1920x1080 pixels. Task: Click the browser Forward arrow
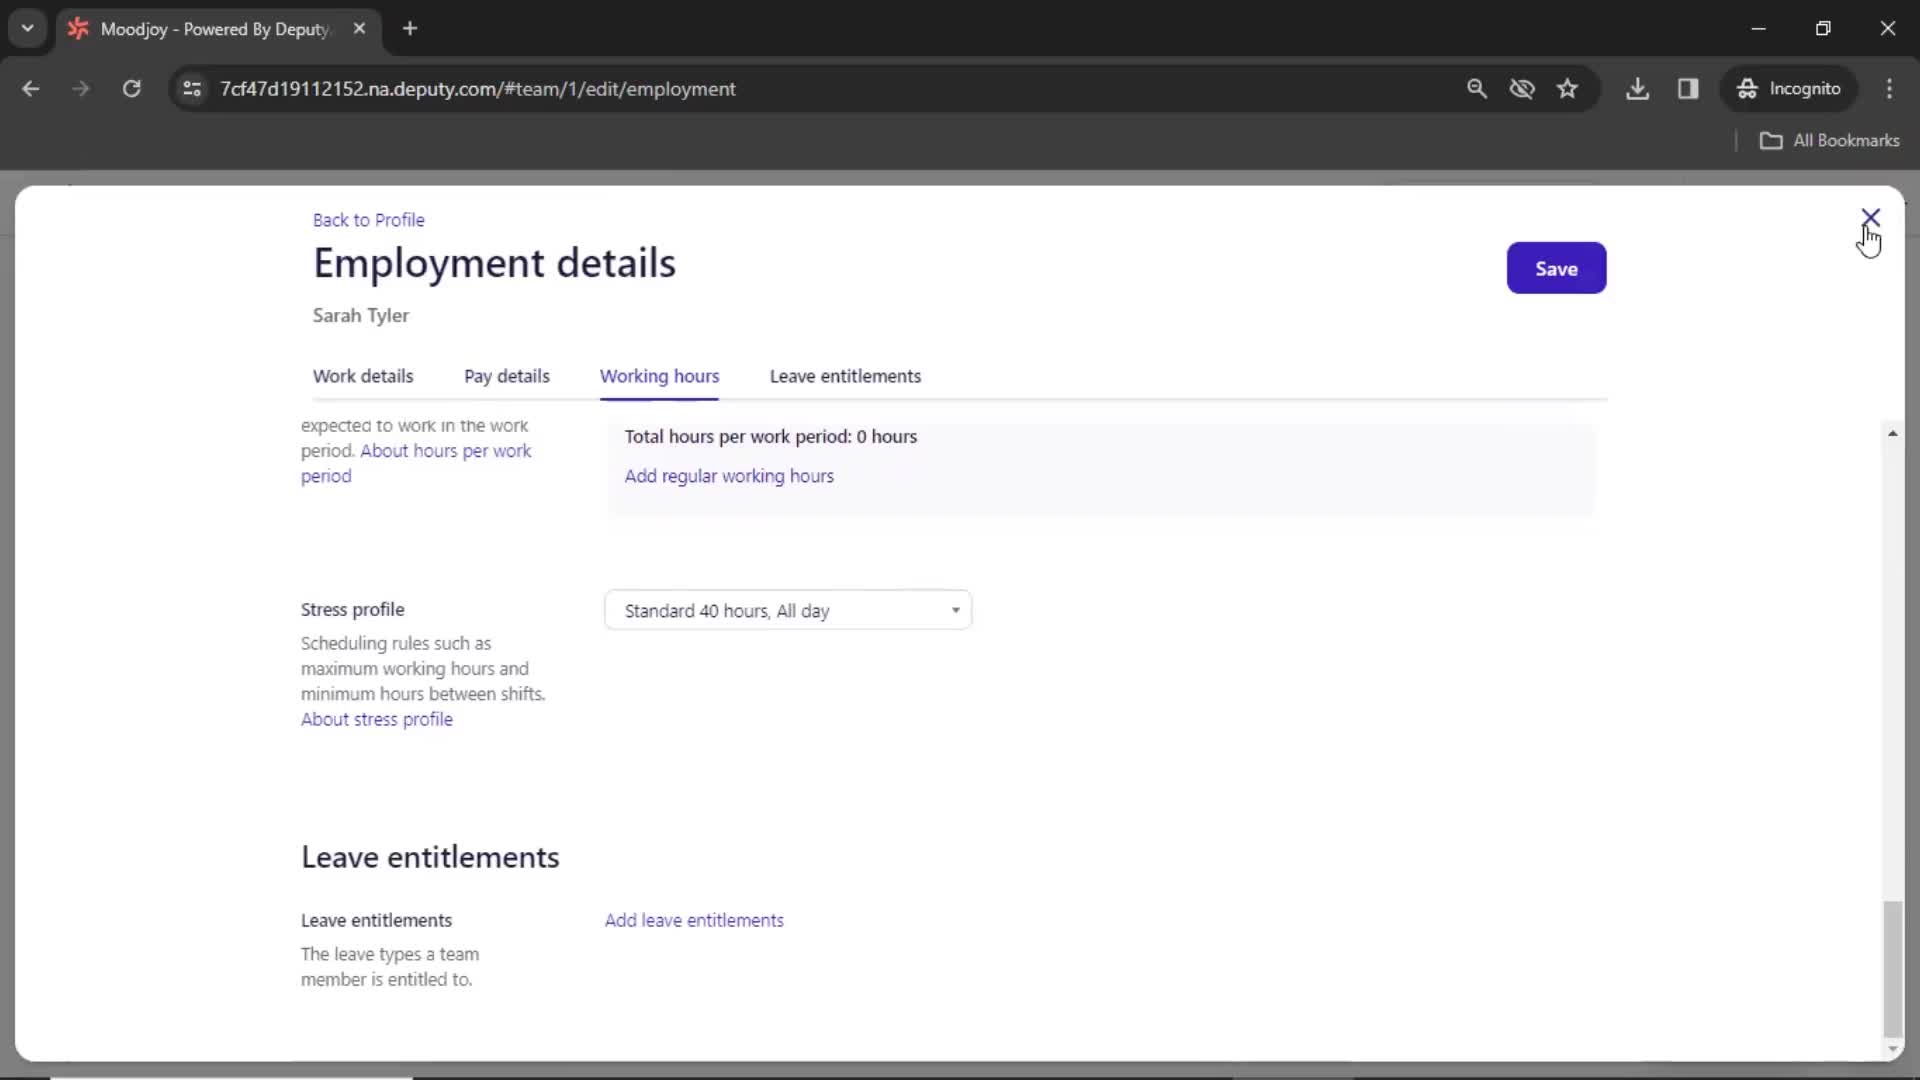pyautogui.click(x=81, y=89)
